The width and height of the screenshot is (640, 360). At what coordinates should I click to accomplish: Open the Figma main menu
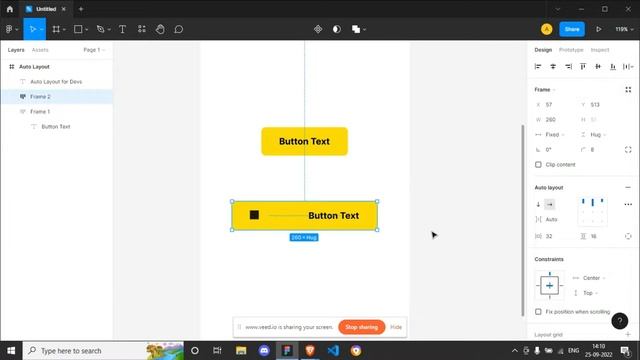[9, 29]
